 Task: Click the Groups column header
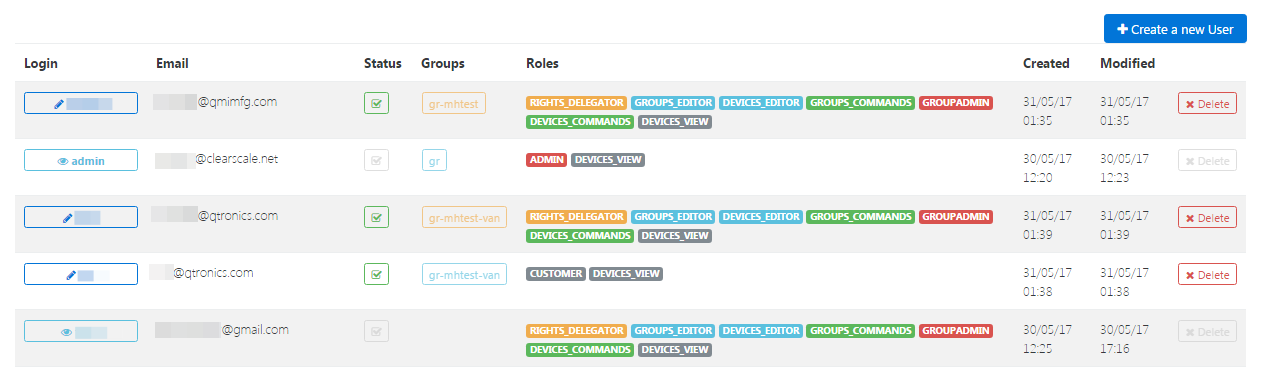point(443,63)
